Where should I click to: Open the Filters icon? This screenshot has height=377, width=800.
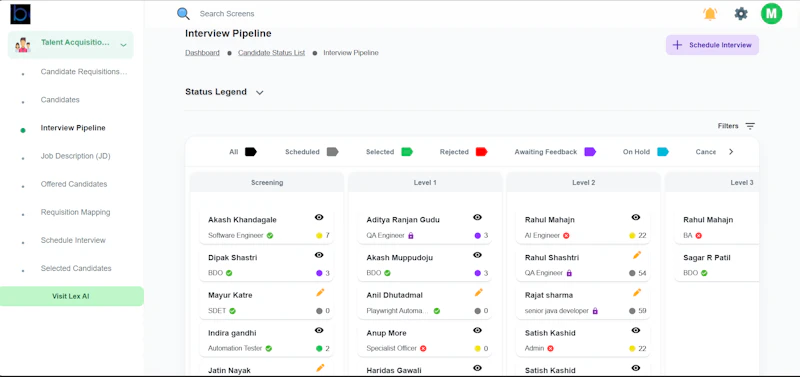tap(750, 126)
